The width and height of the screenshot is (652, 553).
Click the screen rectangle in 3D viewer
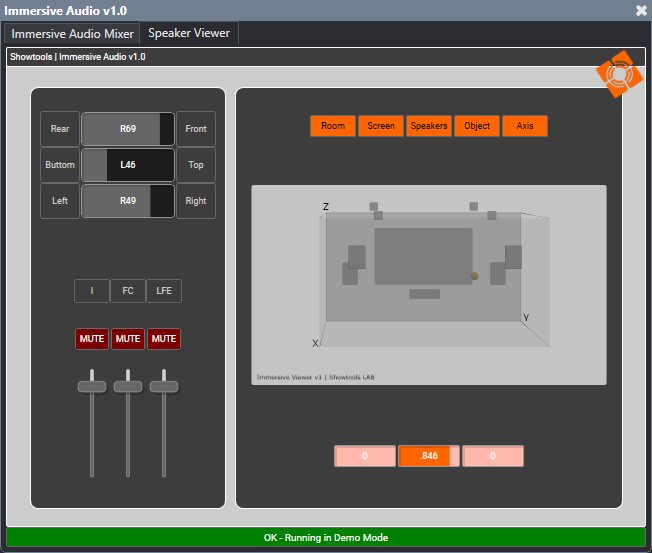point(423,256)
